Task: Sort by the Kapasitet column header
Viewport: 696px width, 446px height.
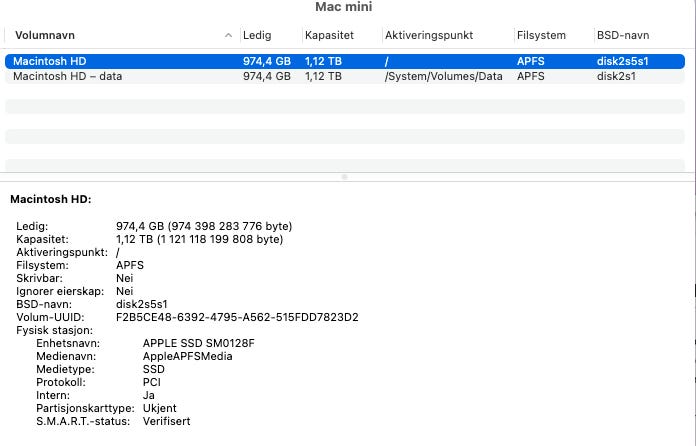Action: 329,36
